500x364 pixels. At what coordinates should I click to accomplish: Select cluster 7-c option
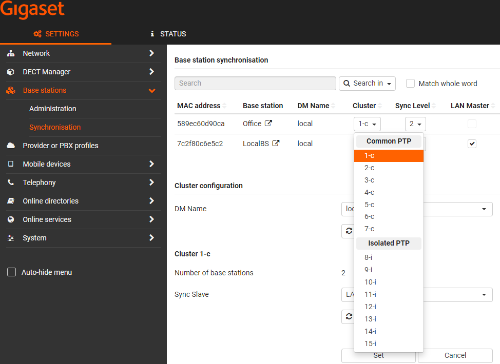point(389,229)
